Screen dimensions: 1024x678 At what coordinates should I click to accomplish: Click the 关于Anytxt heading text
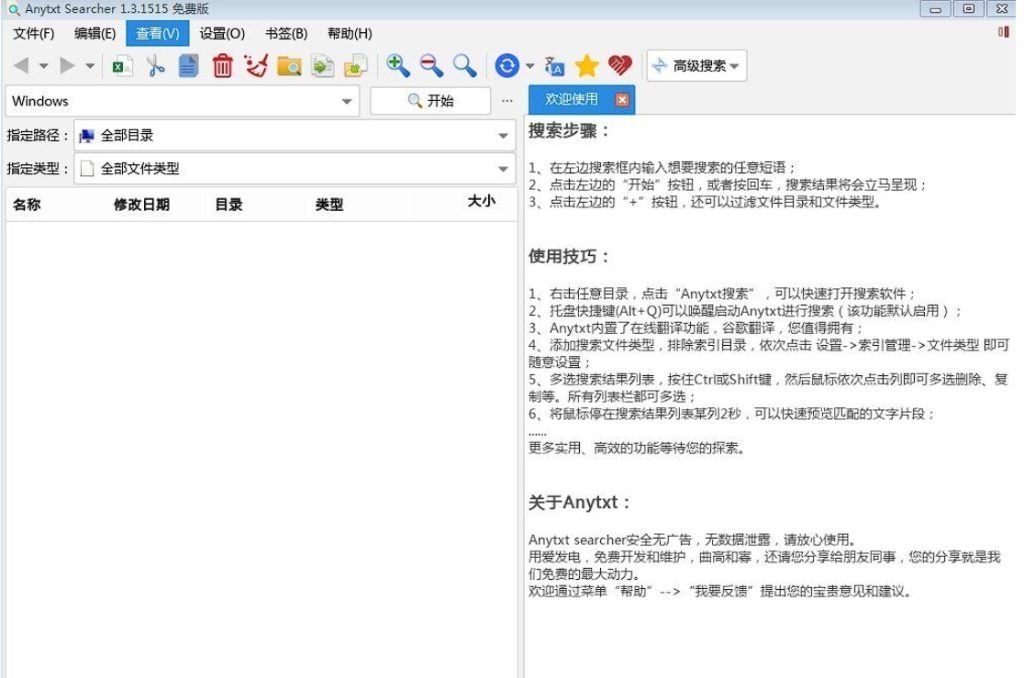579,502
